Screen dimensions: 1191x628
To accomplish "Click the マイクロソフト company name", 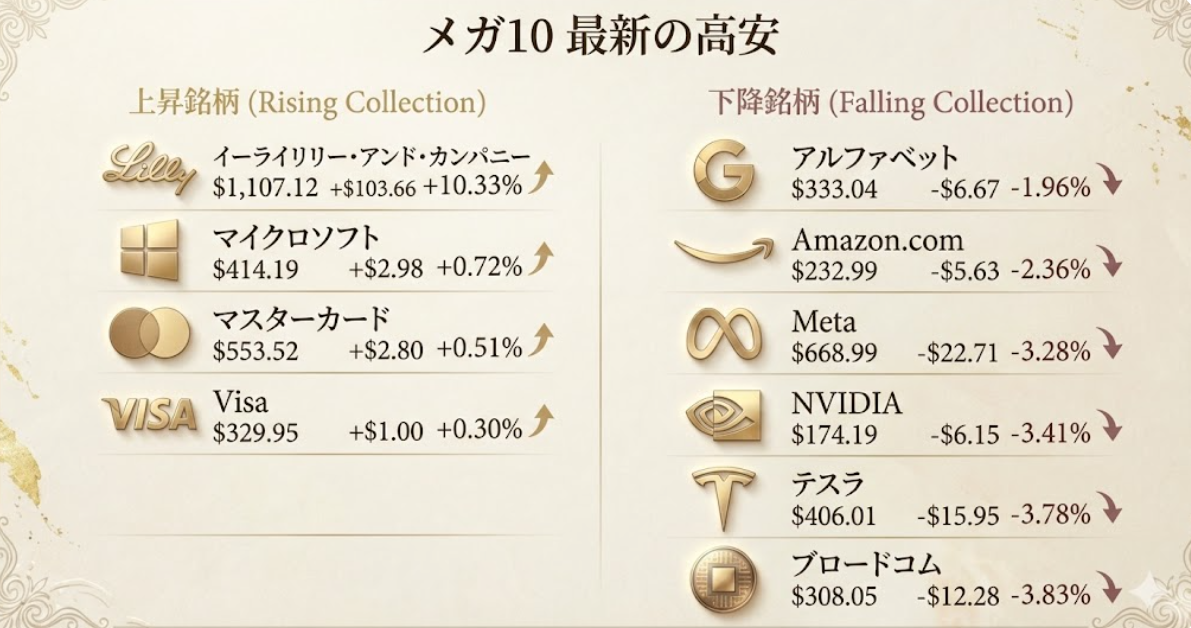I will pyautogui.click(x=296, y=238).
